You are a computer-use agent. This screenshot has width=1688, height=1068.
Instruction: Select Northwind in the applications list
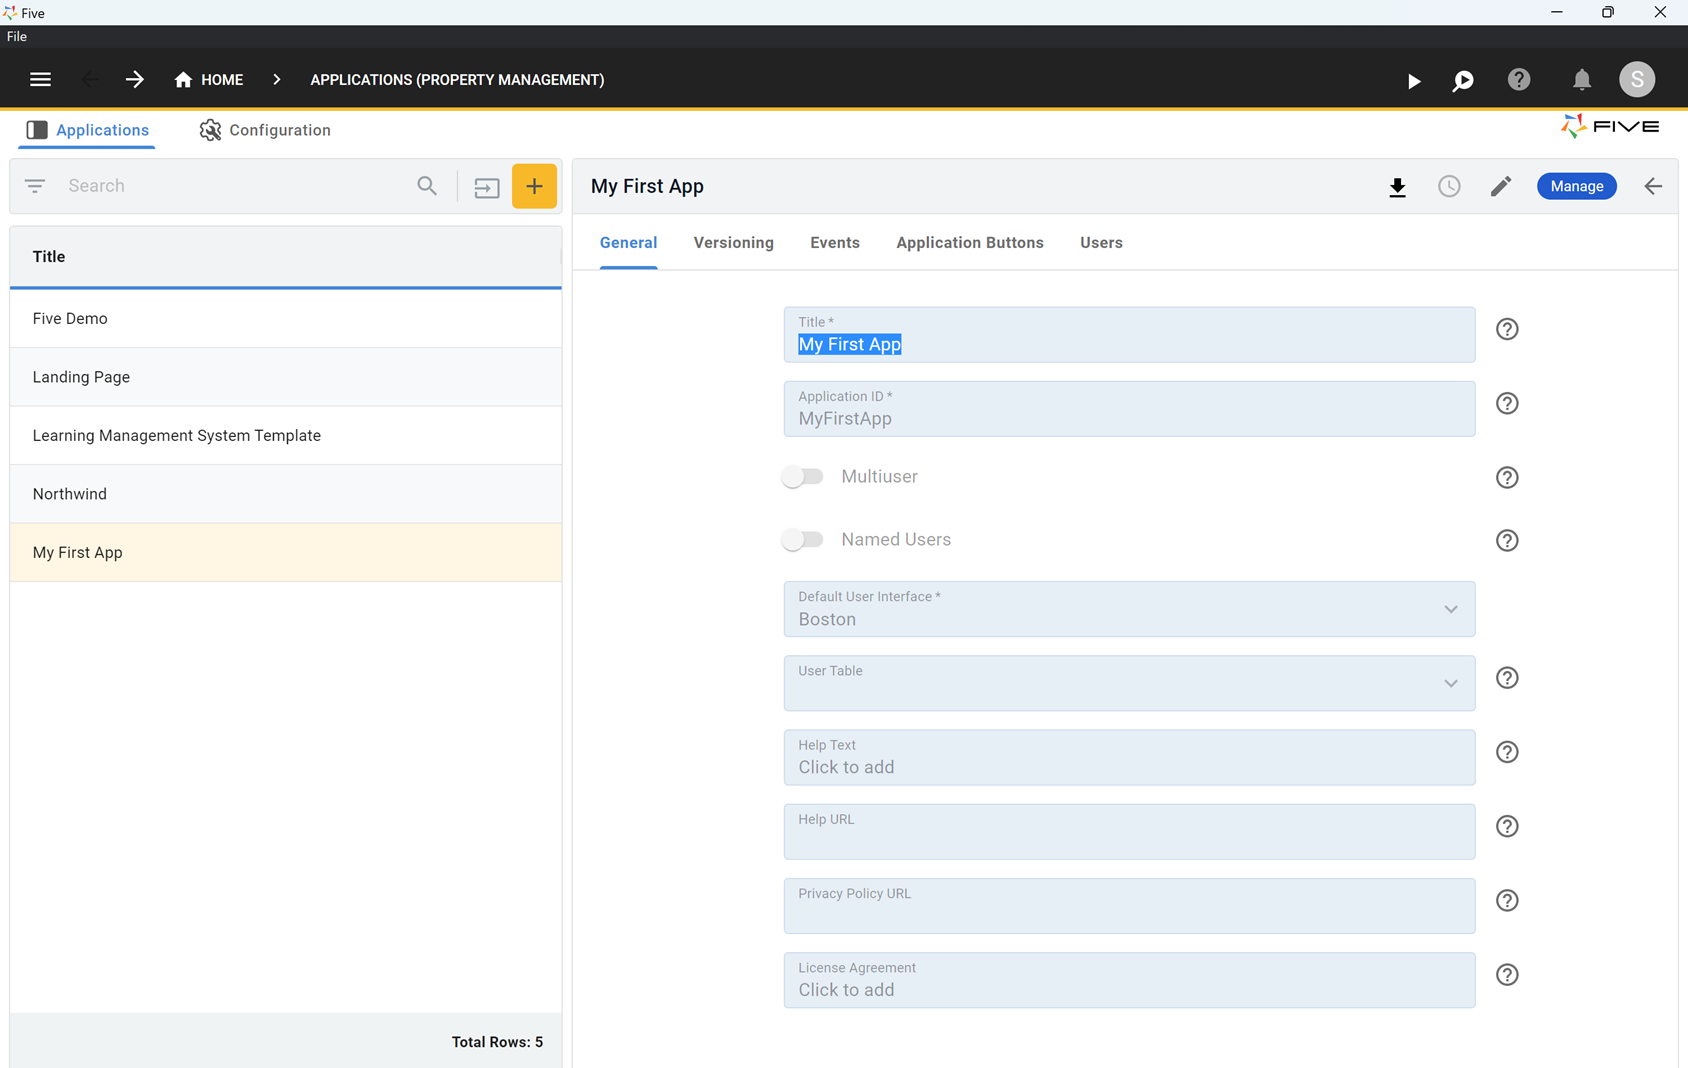70,494
